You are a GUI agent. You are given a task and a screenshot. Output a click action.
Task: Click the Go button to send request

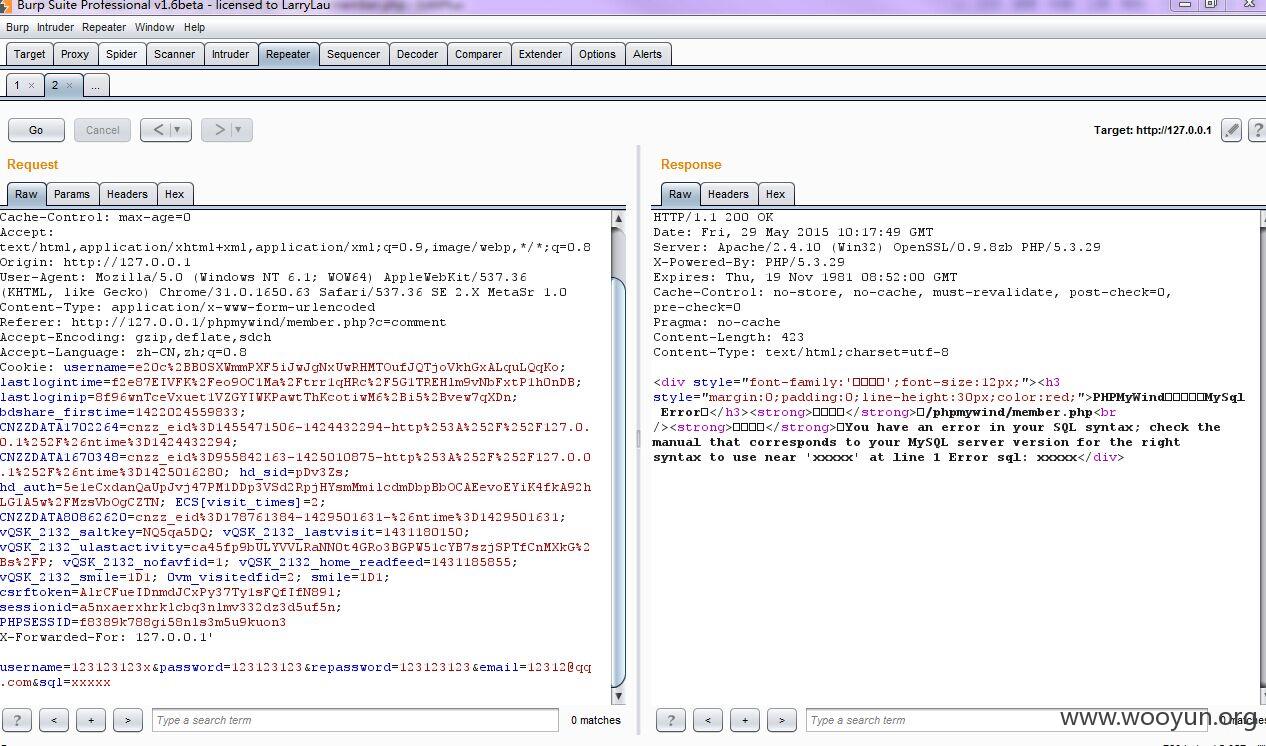tap(36, 130)
